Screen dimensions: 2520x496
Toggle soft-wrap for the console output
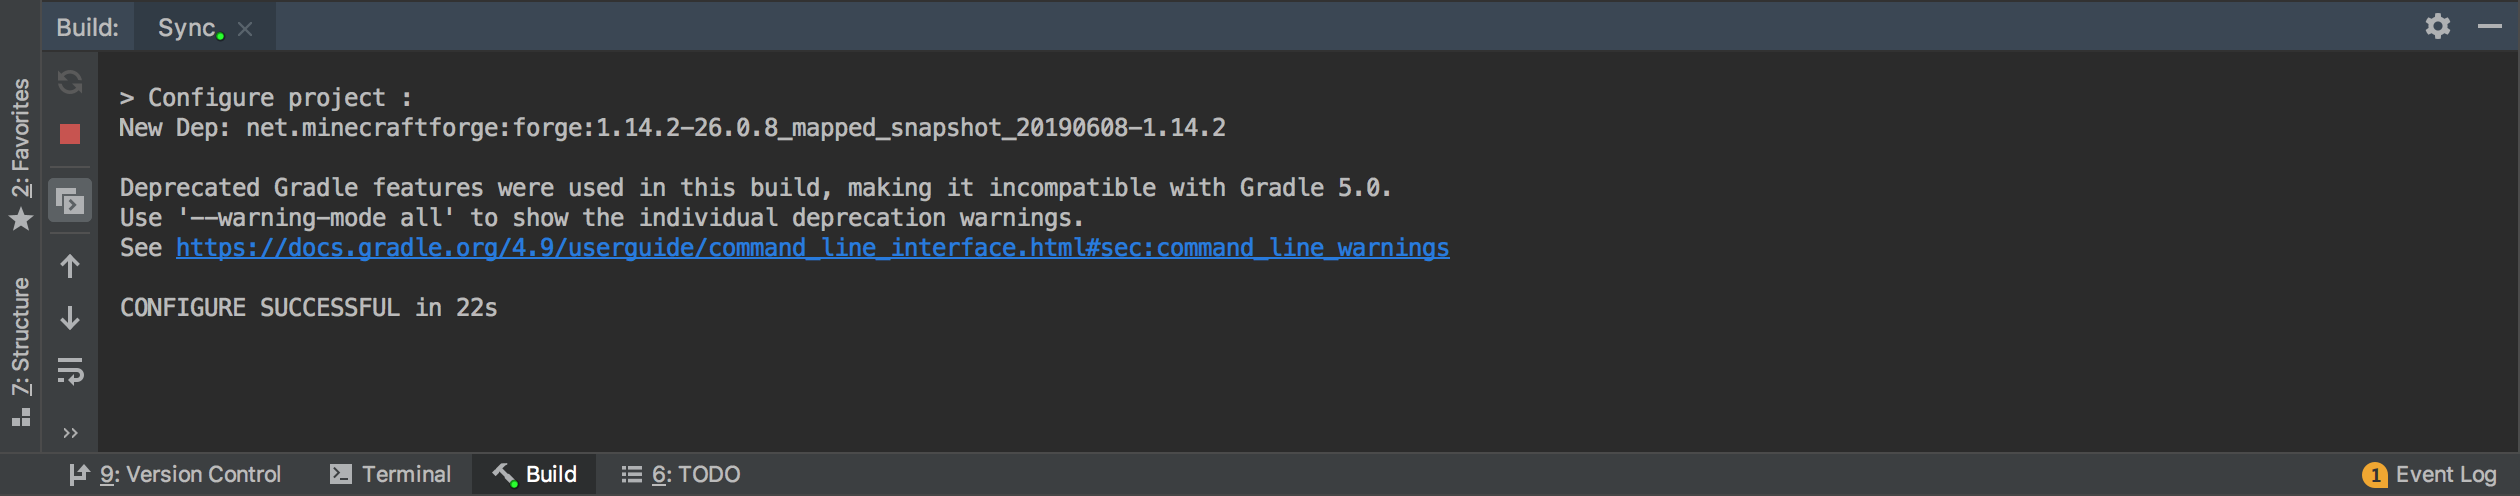click(70, 371)
